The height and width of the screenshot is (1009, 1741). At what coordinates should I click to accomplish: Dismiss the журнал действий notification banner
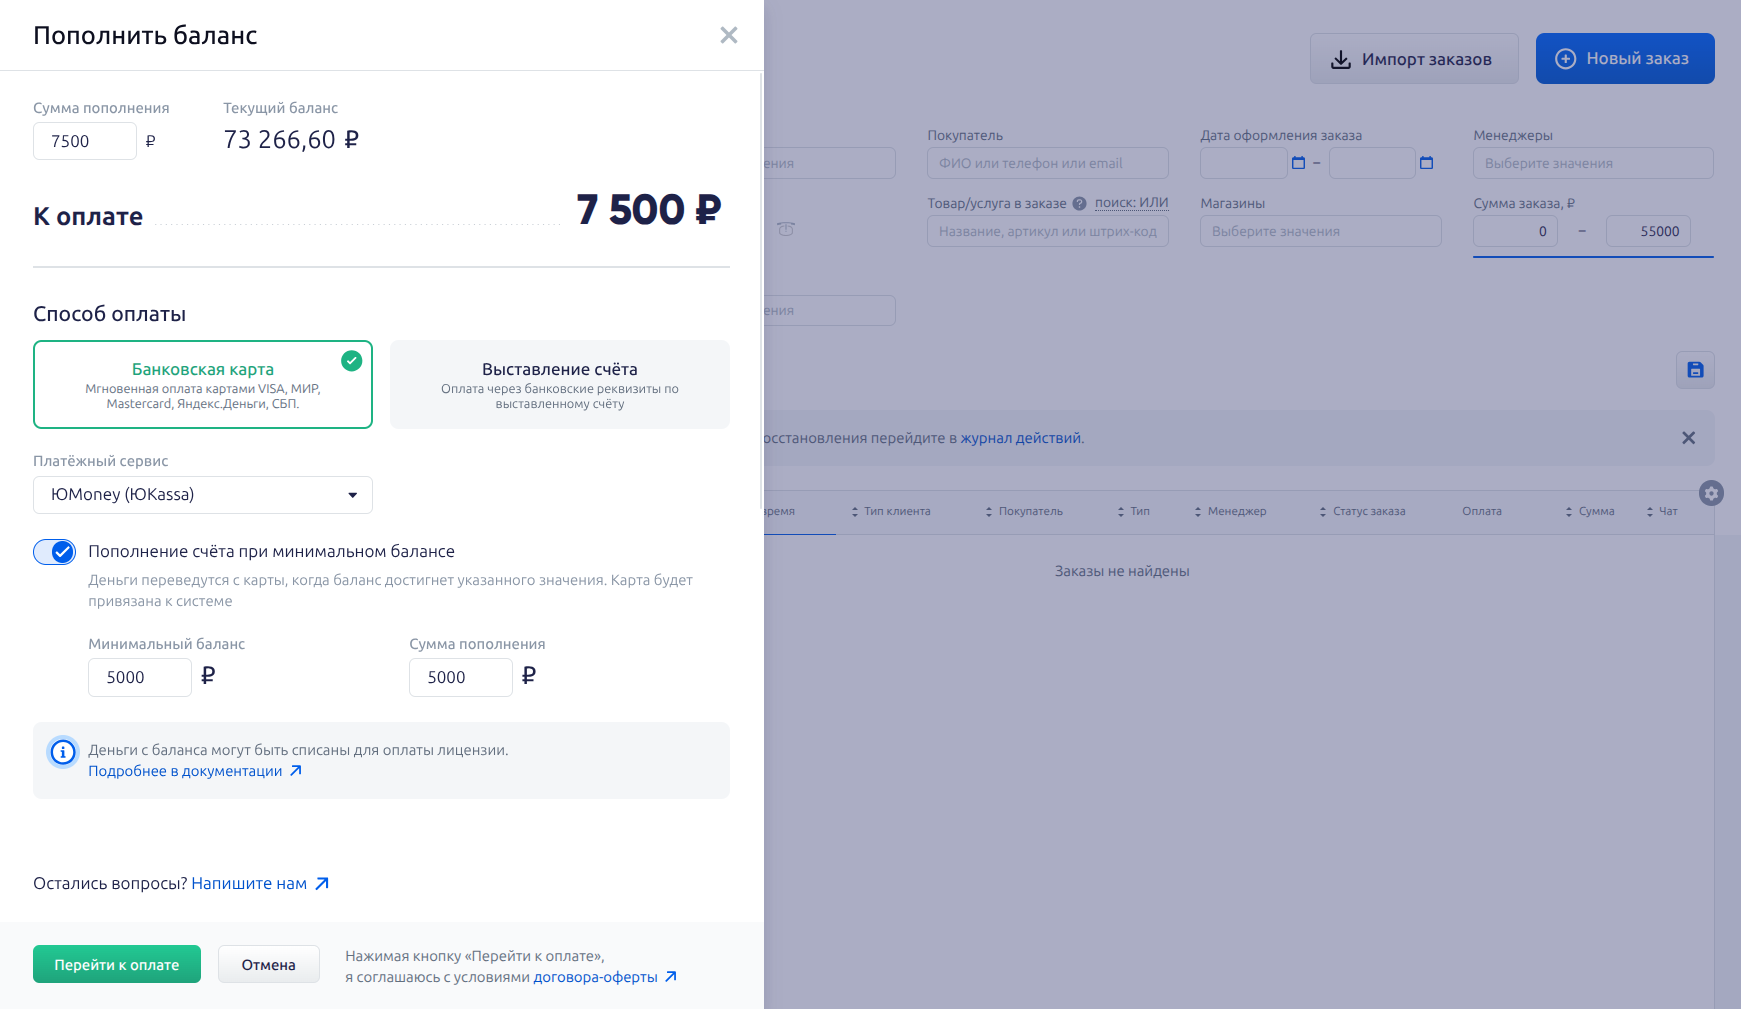point(1688,438)
